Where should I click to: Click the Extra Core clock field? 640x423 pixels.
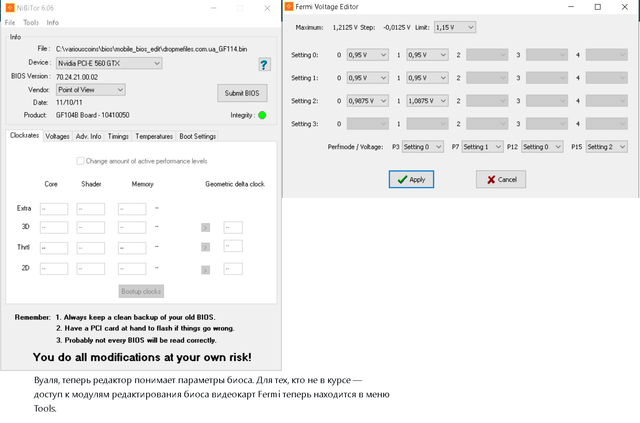coord(54,209)
